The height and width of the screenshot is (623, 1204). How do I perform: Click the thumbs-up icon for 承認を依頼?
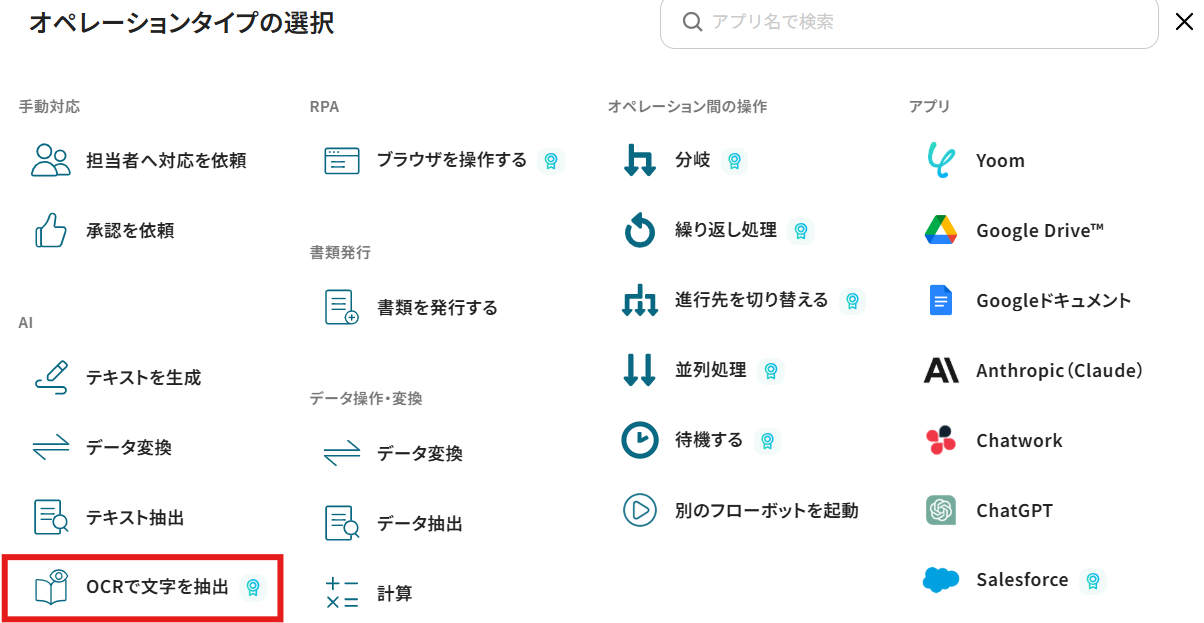[x=51, y=230]
